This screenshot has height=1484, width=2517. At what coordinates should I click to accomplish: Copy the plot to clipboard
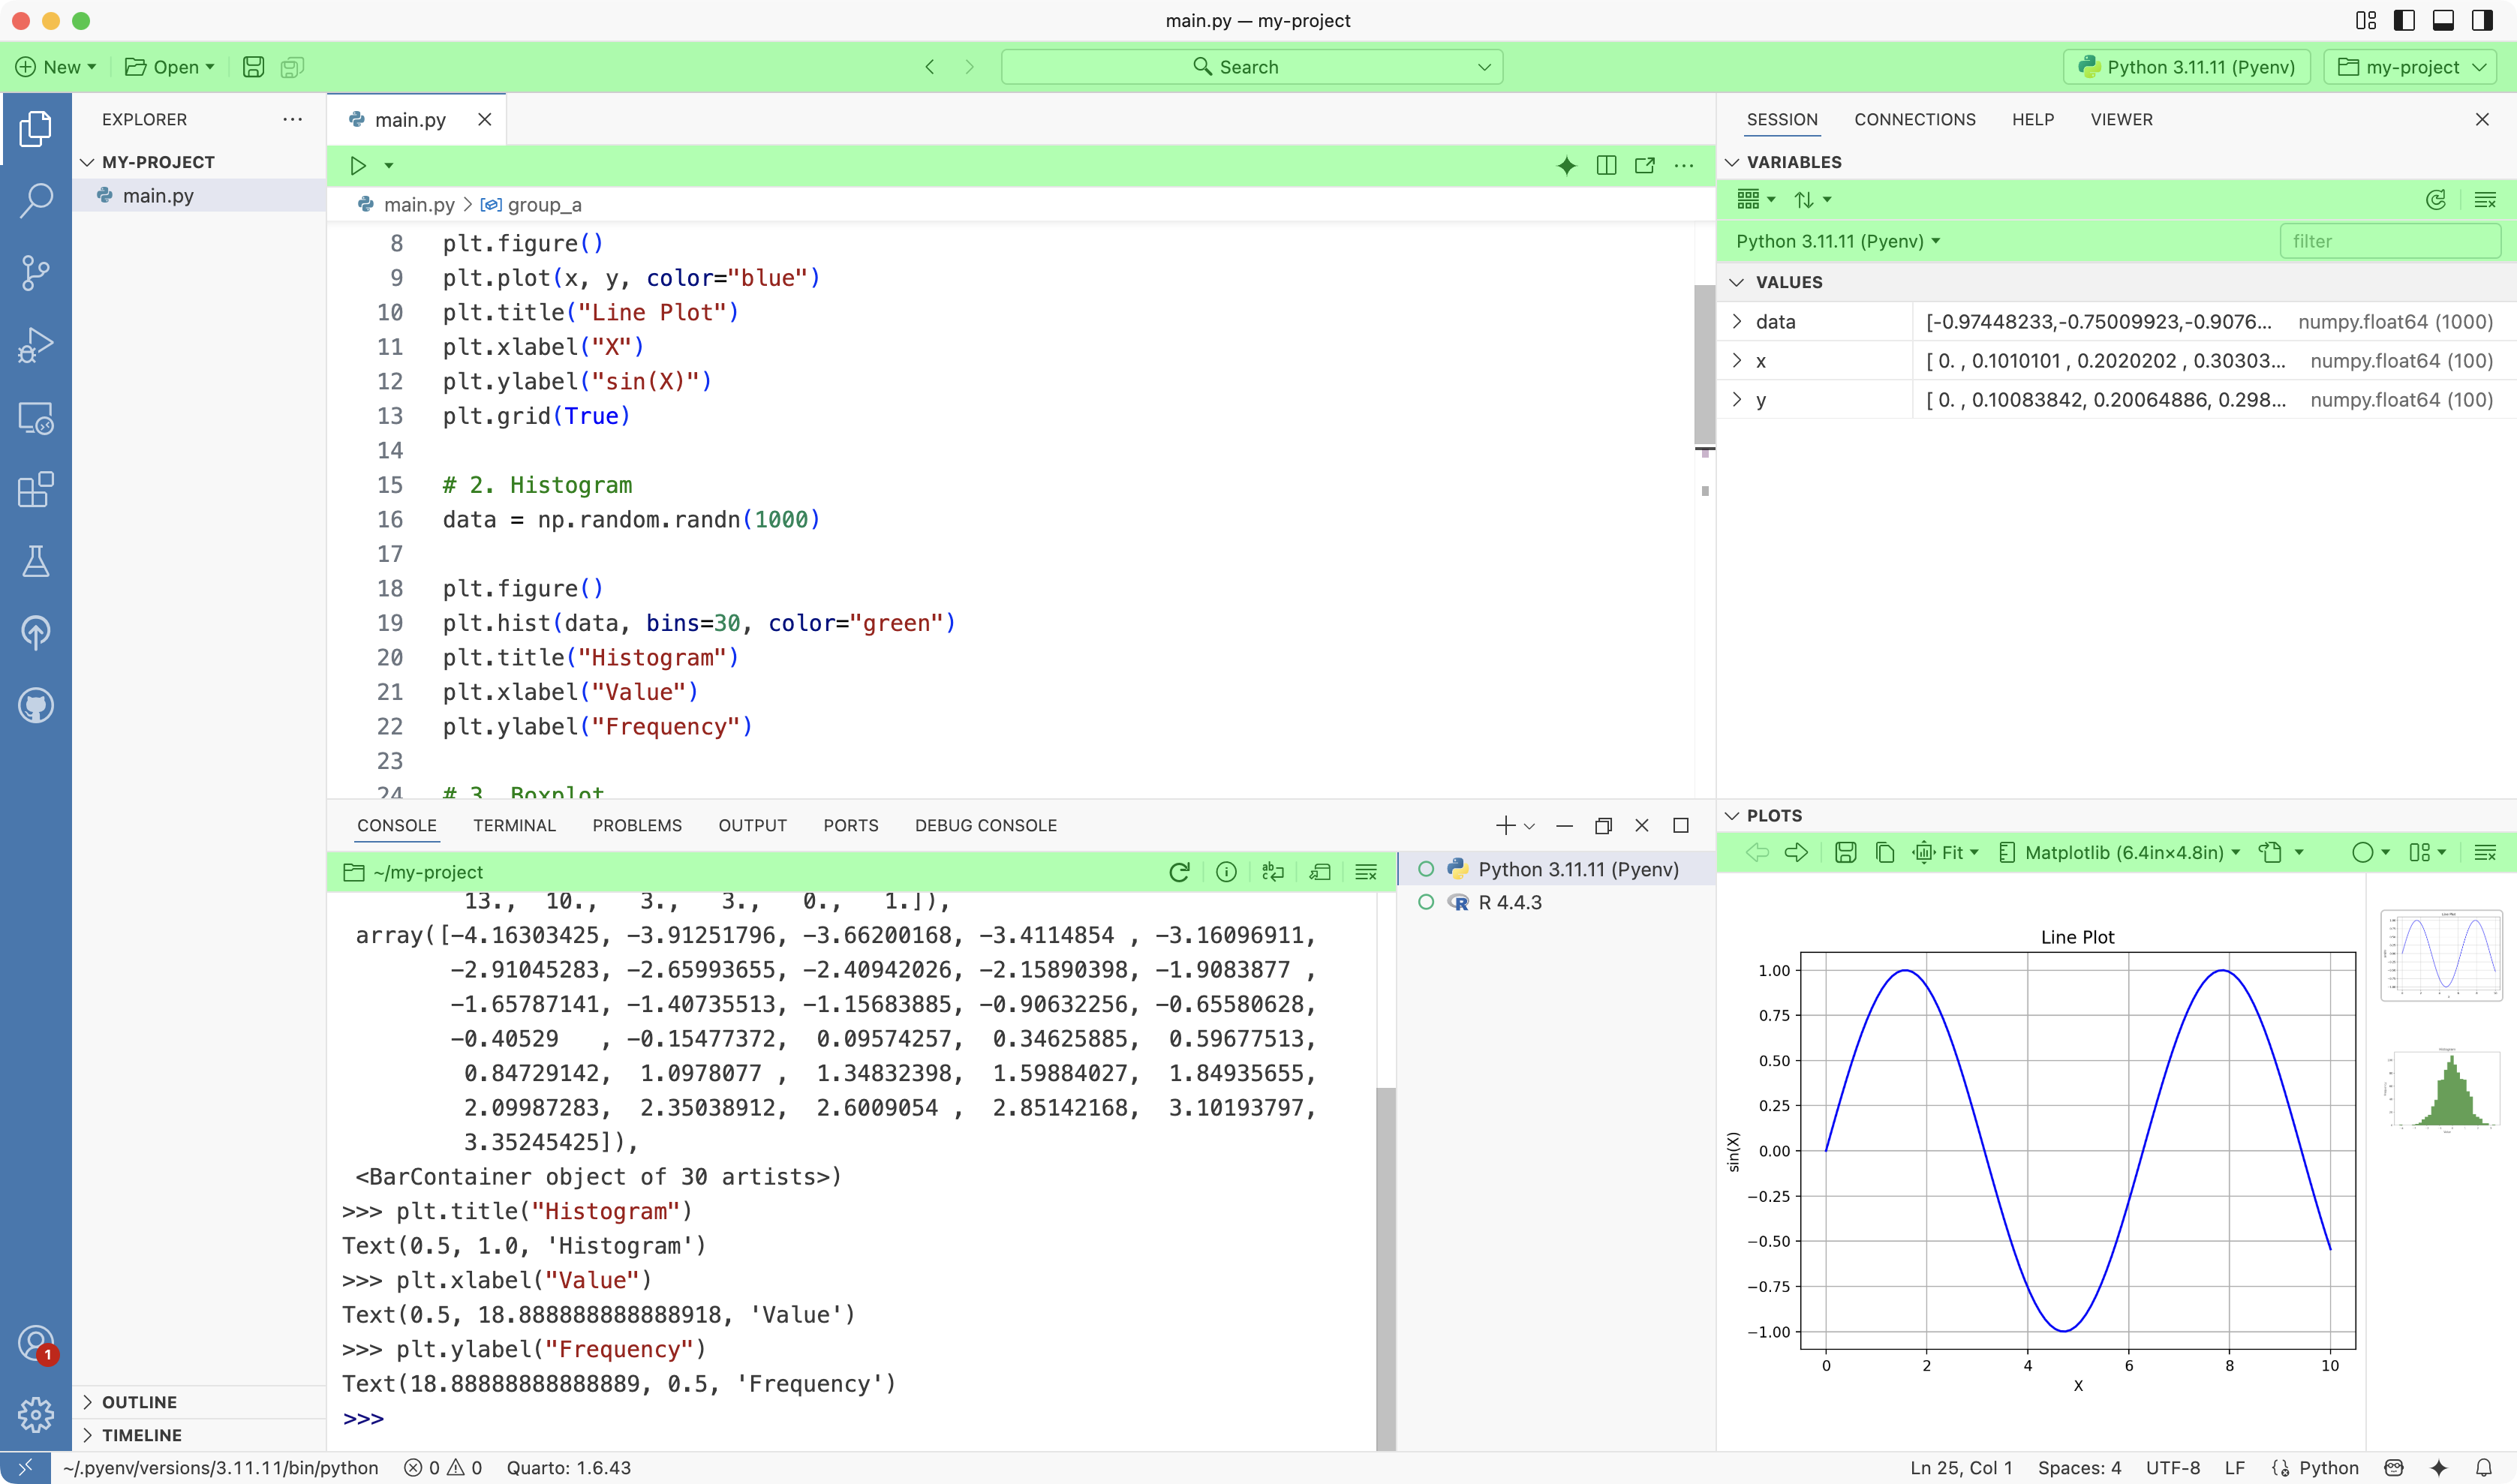[1884, 852]
